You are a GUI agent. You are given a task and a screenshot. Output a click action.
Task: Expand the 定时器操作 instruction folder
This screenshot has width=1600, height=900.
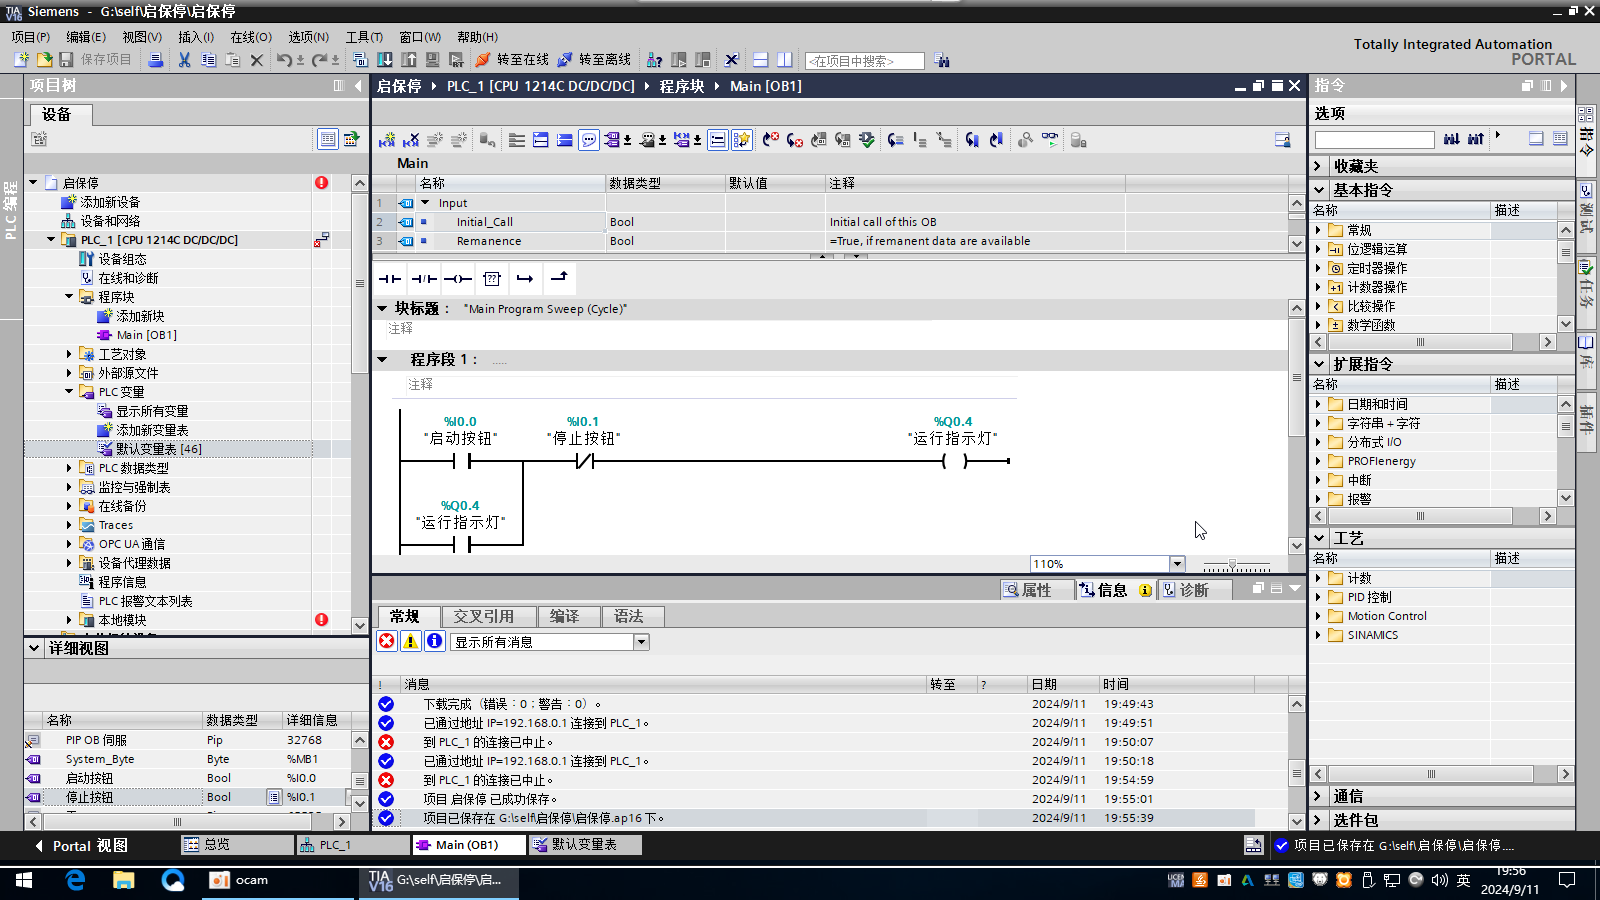(x=1318, y=268)
